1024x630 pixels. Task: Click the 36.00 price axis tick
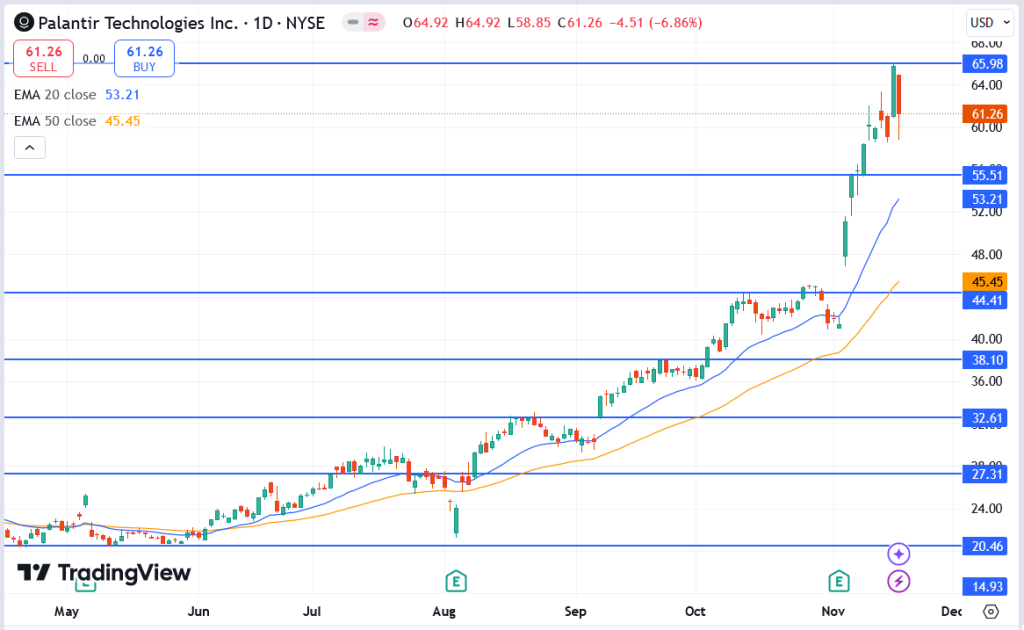click(987, 381)
